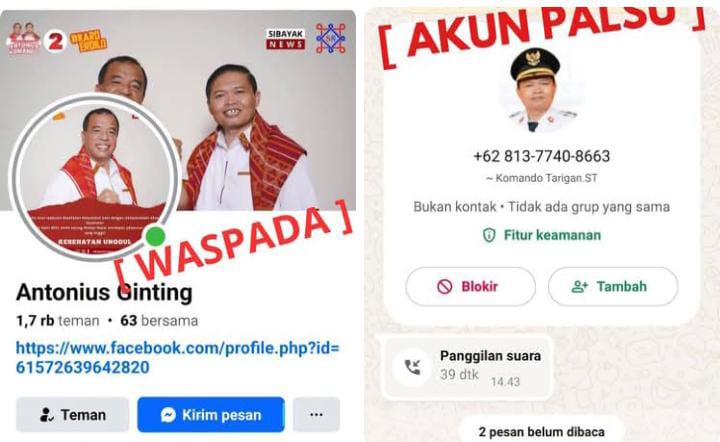Tap the Panggilan suara call entry
The width and height of the screenshot is (720, 442).
pyautogui.click(x=467, y=367)
